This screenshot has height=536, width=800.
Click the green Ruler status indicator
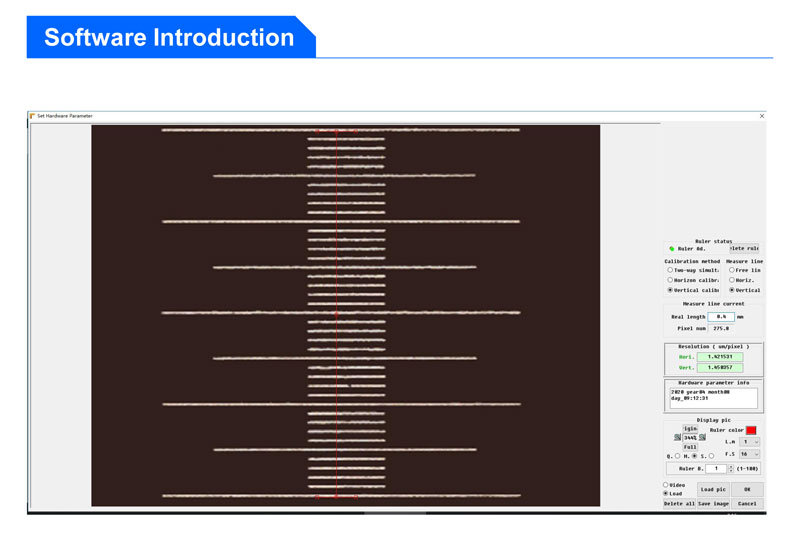(672, 249)
